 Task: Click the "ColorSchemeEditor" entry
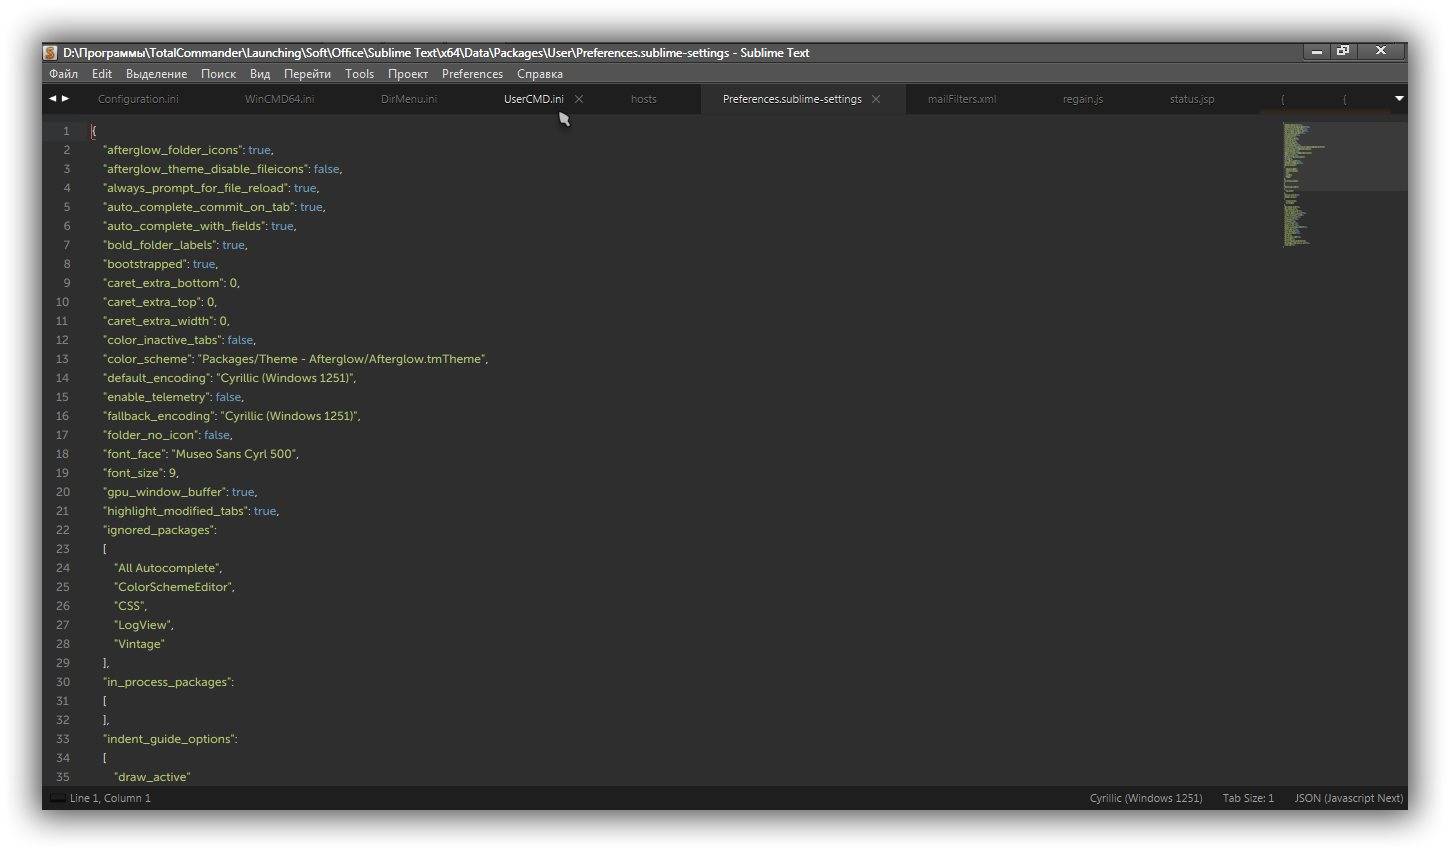pyautogui.click(x=174, y=587)
